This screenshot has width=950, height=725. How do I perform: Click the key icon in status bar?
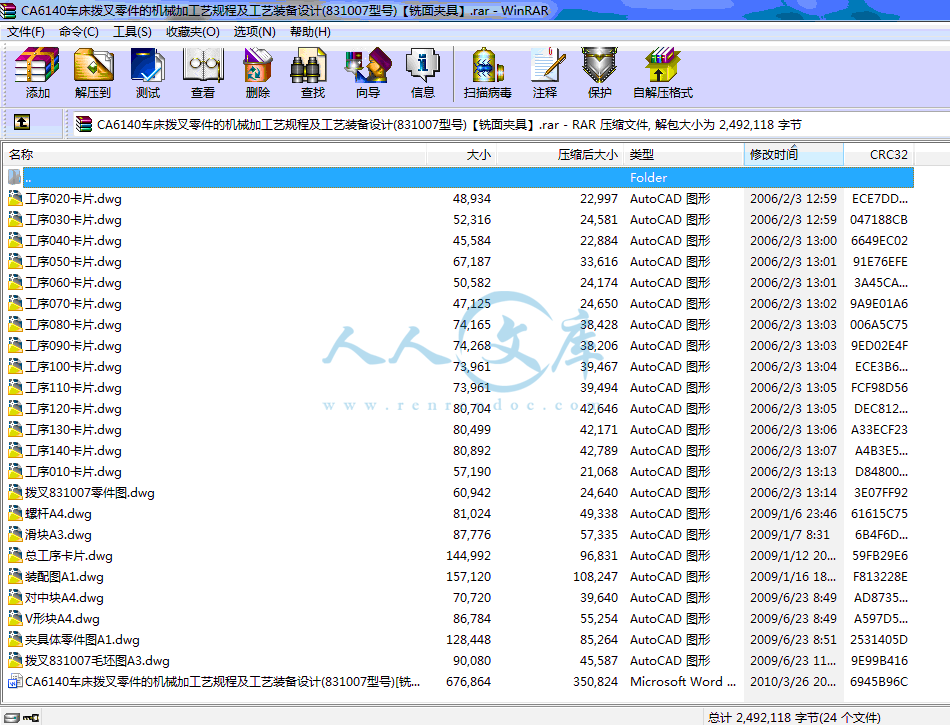click(31, 718)
